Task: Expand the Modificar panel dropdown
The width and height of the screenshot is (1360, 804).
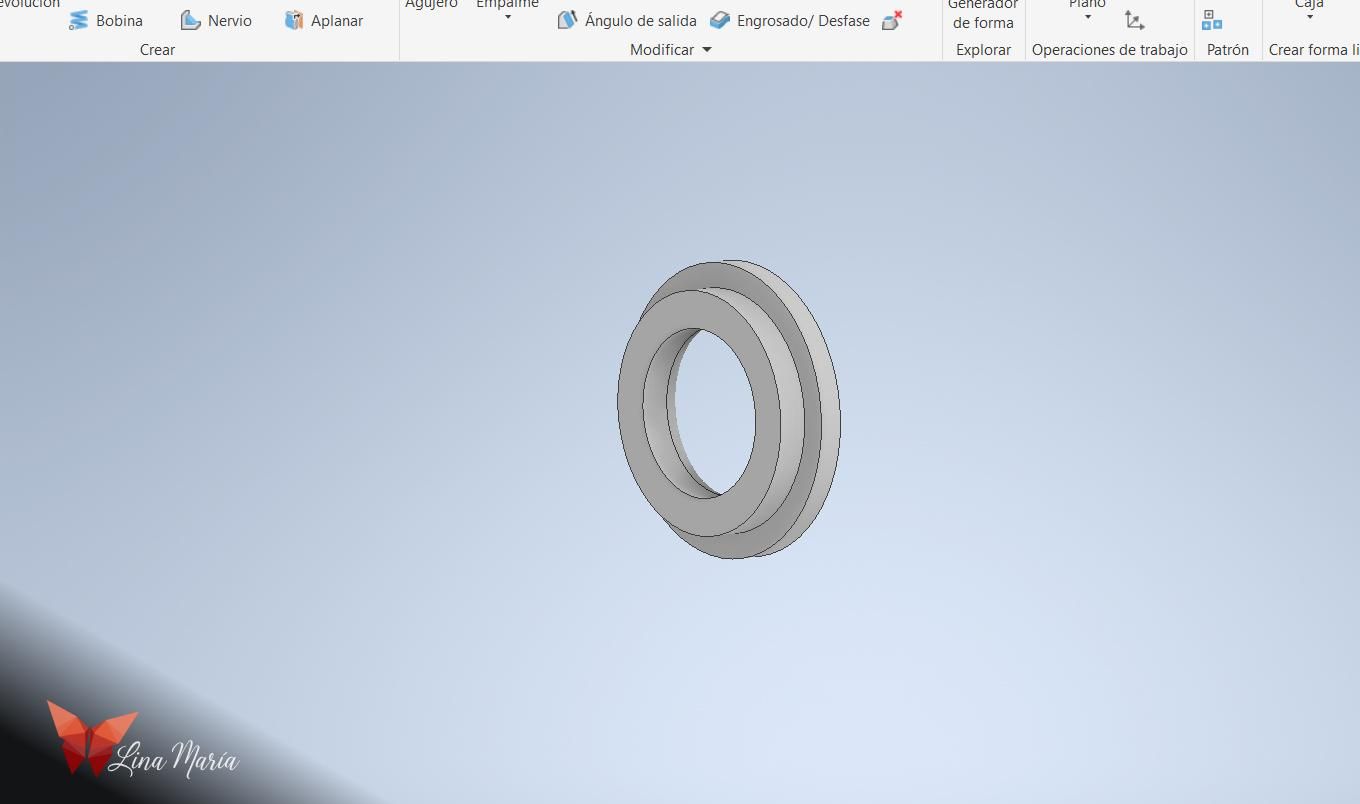Action: coord(706,49)
